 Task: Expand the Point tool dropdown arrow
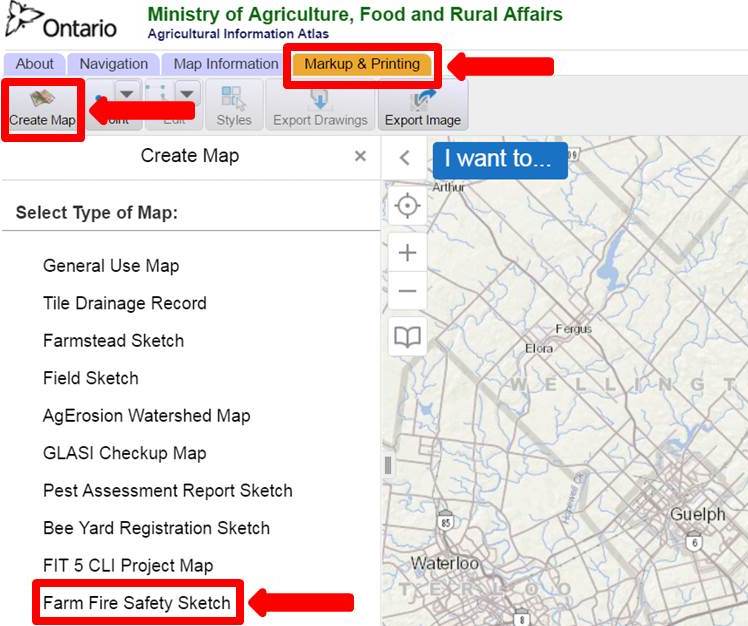[127, 93]
